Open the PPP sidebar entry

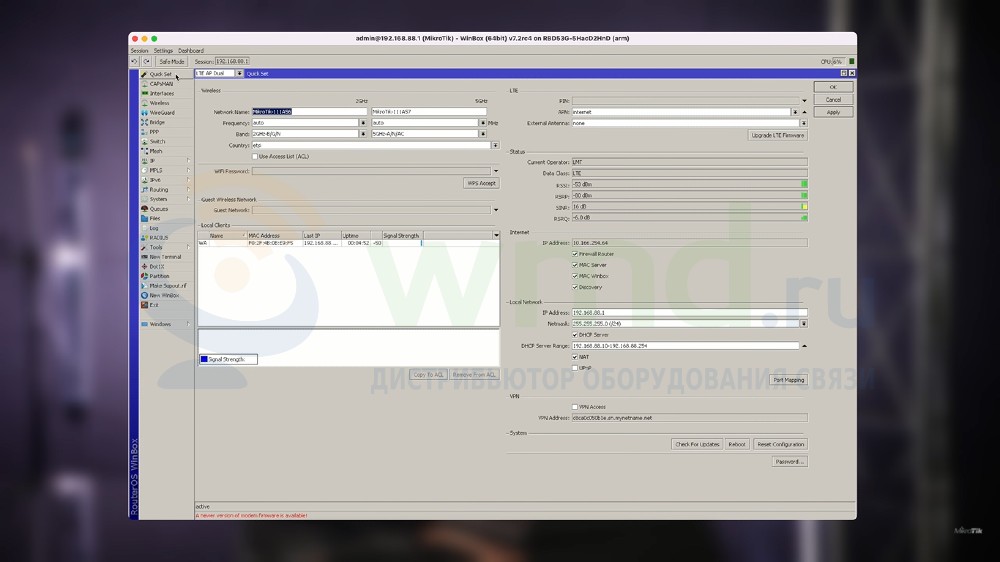point(154,132)
